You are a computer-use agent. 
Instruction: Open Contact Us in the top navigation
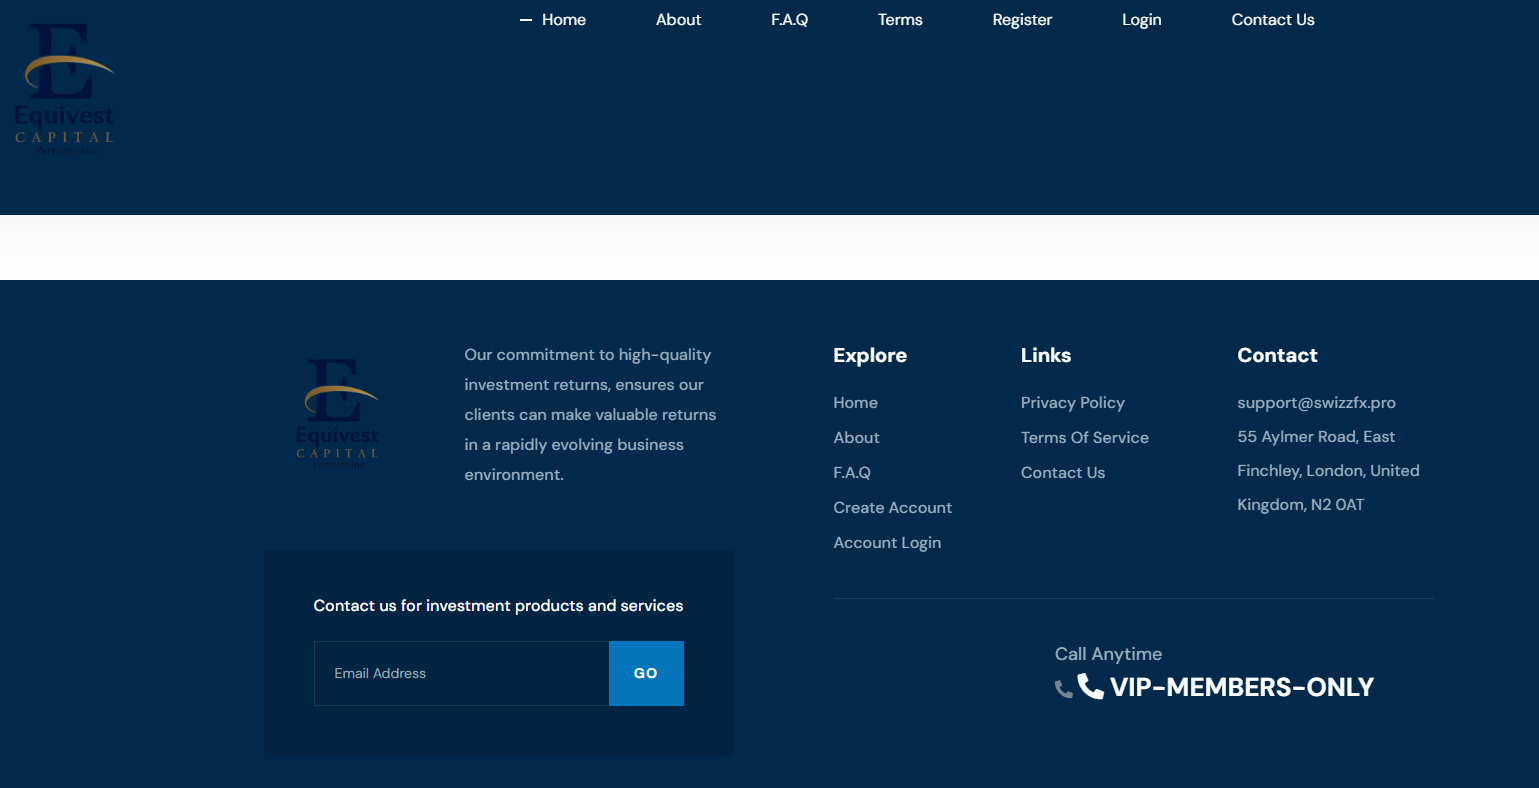click(1272, 20)
